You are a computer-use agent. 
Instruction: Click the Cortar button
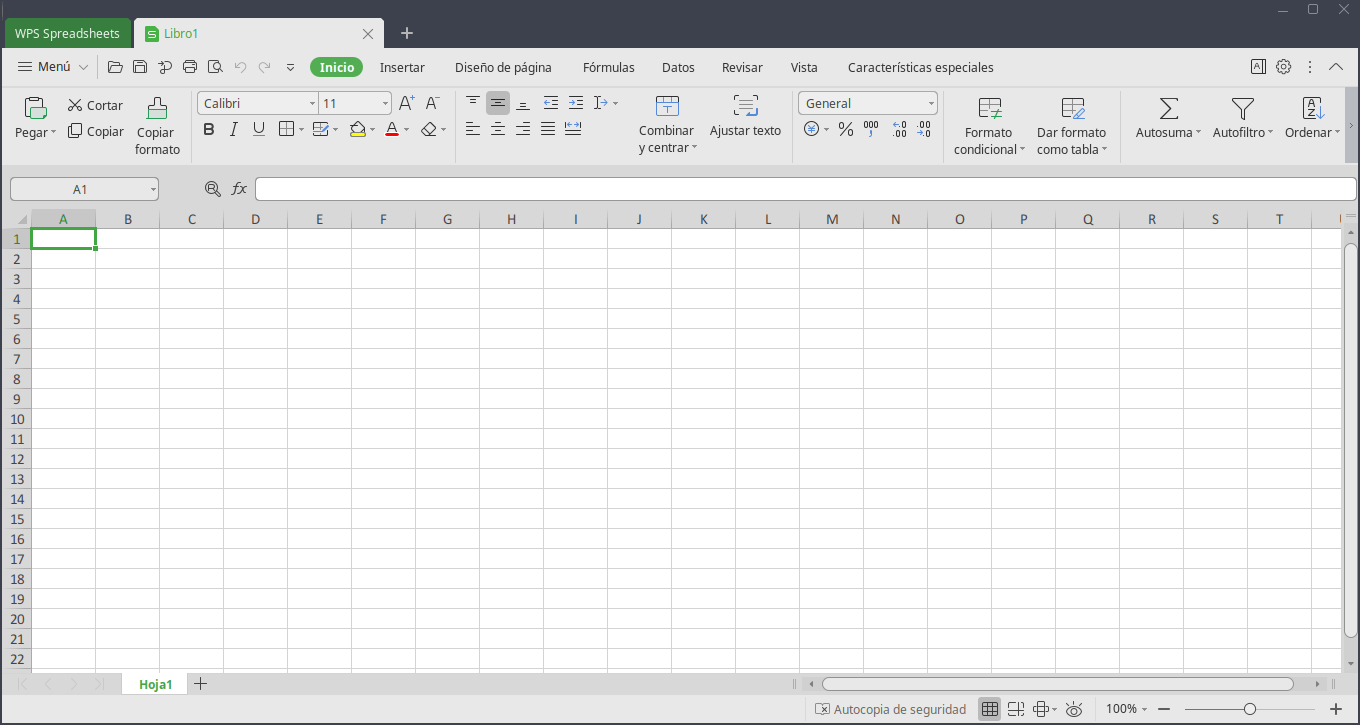coord(95,105)
